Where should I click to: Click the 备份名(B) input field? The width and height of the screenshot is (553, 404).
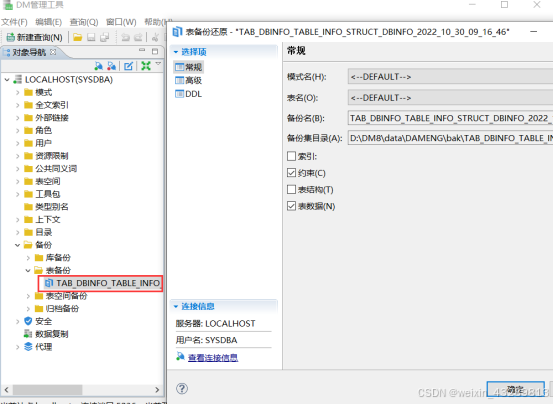pos(450,118)
